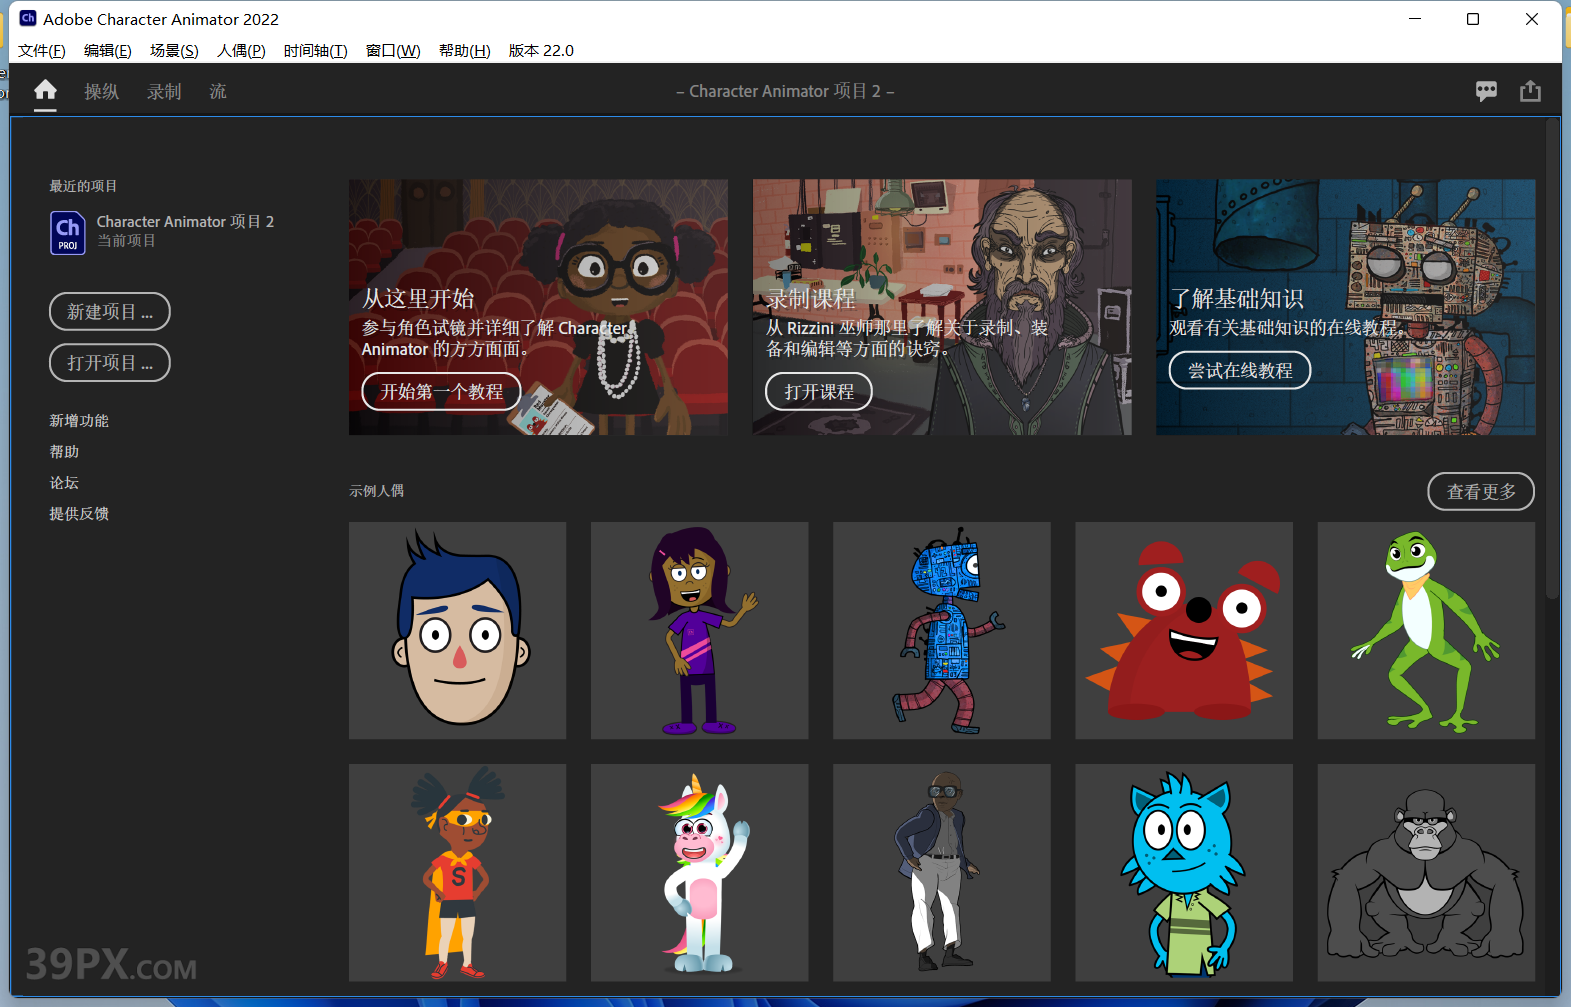The width and height of the screenshot is (1571, 1007).
Task: Select the superhero girl puppet
Action: pyautogui.click(x=458, y=873)
